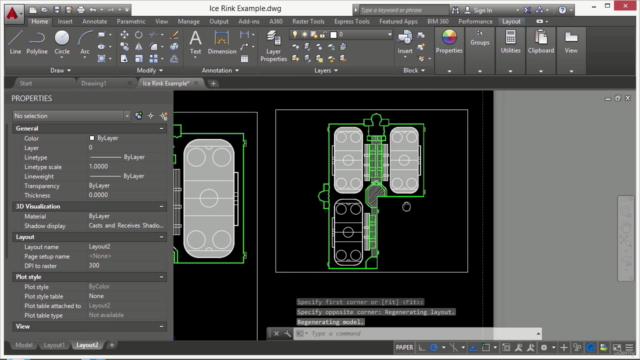Click the Copy tool in Modify panel
640x360 pixels.
[124, 47]
